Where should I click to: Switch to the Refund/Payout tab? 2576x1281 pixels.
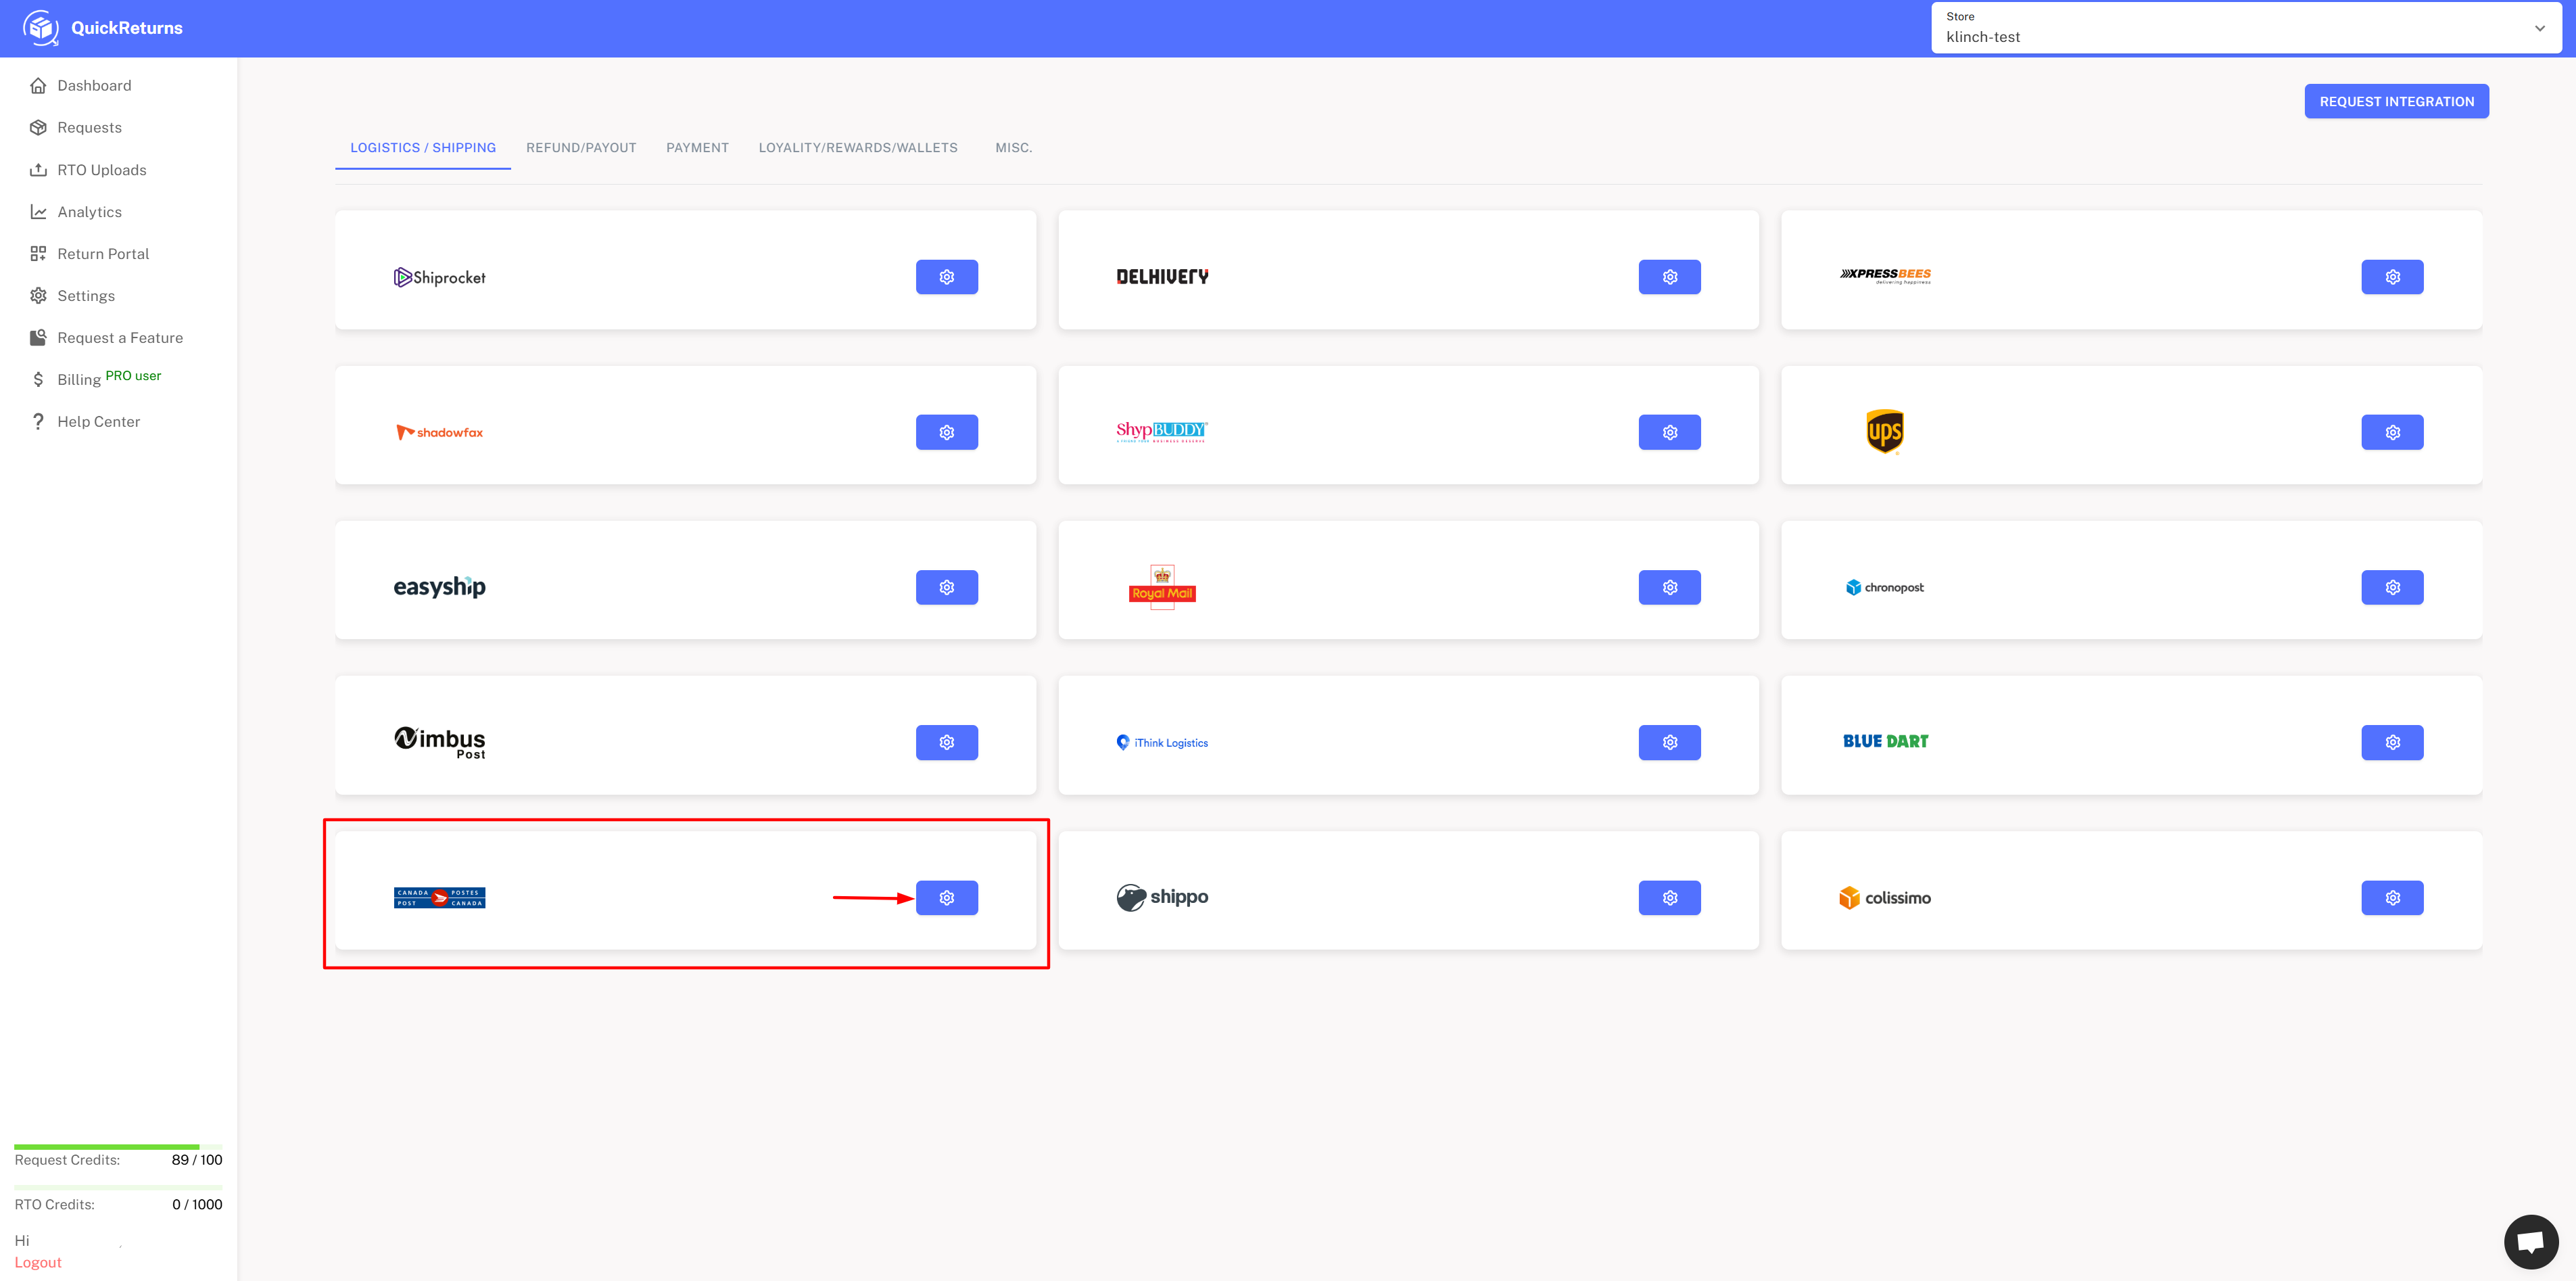(x=581, y=148)
